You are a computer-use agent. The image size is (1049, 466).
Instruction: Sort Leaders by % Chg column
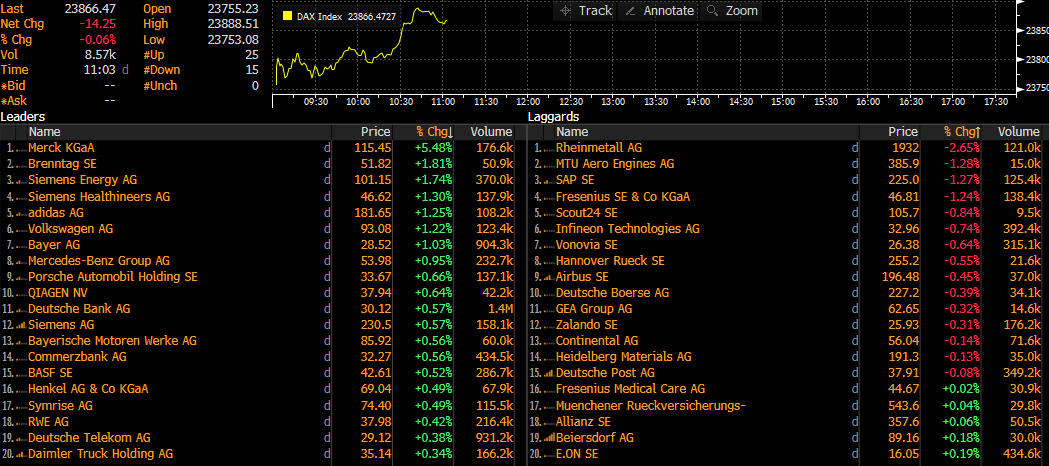click(435, 132)
